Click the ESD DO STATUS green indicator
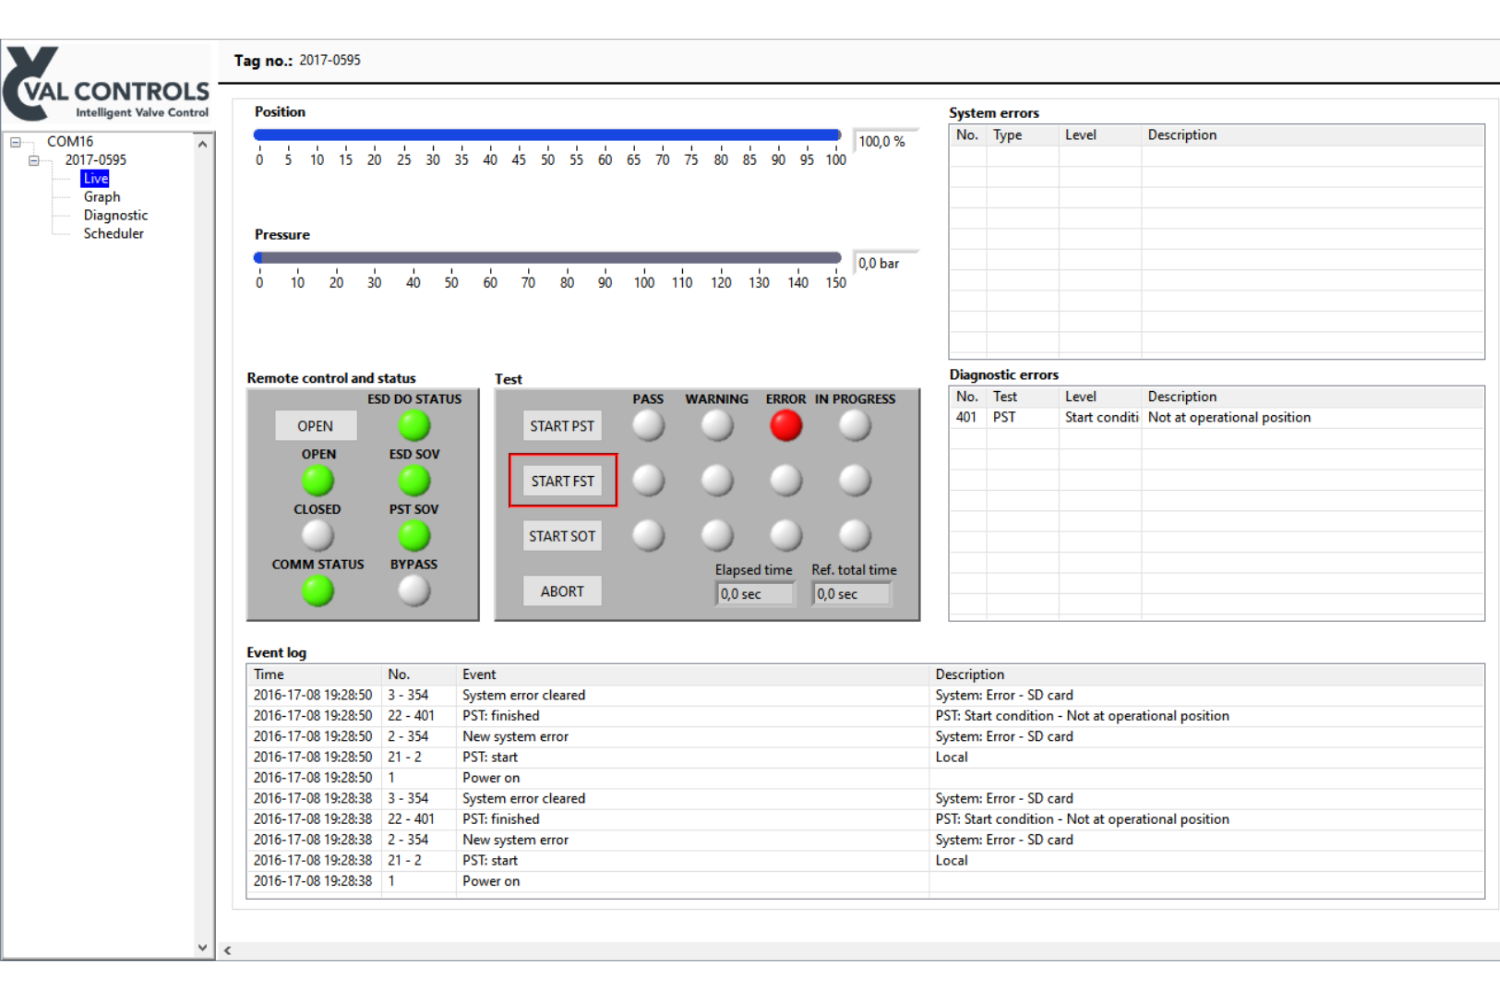 [x=414, y=426]
